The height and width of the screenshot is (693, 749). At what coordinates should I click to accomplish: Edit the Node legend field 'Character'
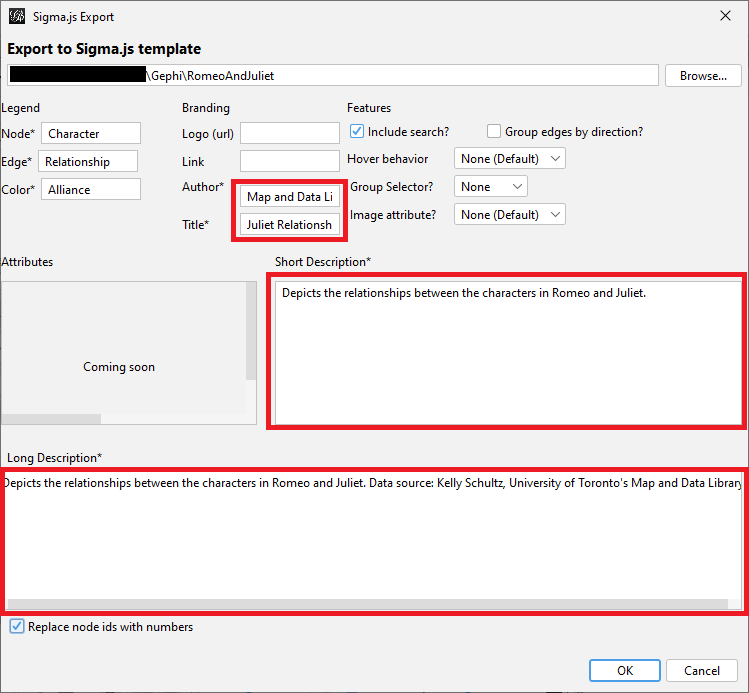click(x=91, y=133)
